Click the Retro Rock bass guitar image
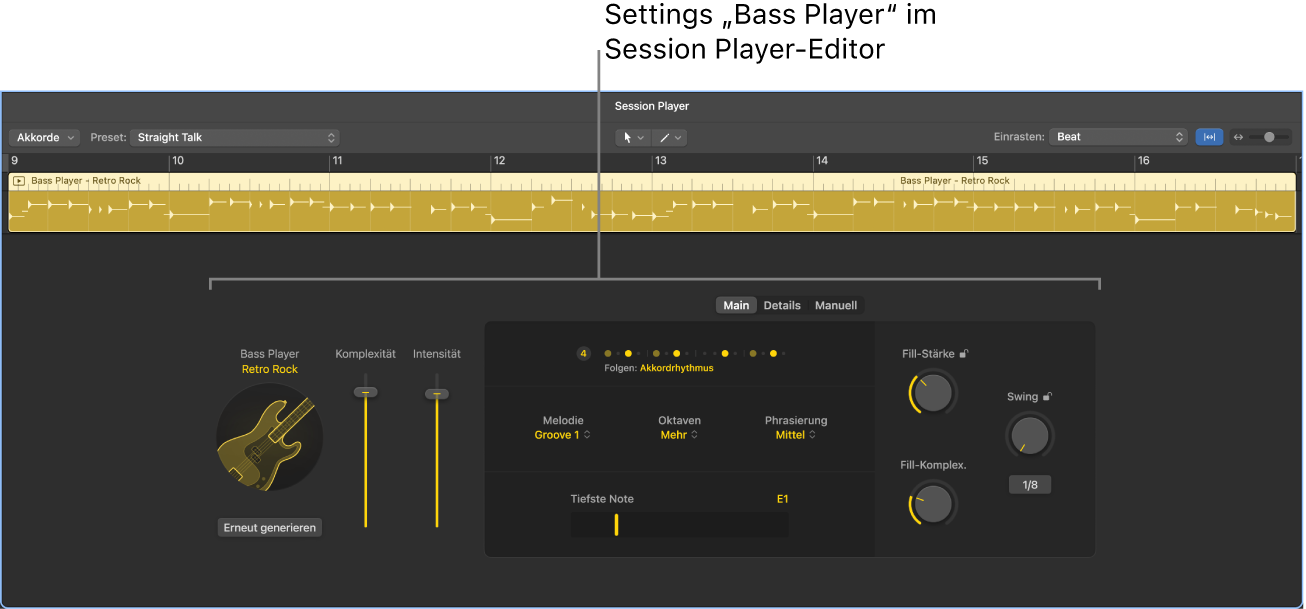 click(269, 440)
